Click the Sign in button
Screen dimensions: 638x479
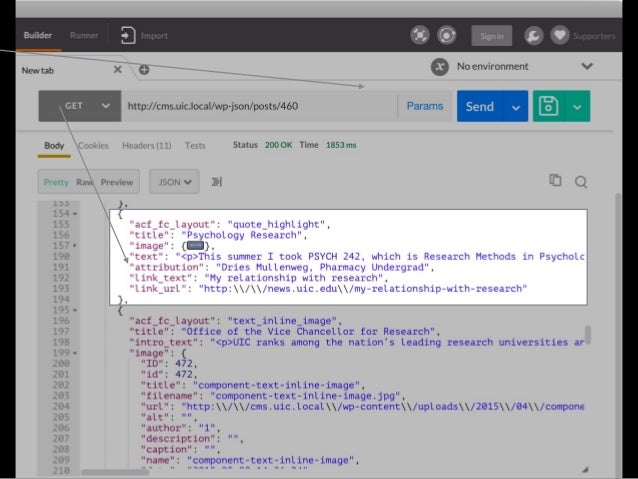(x=492, y=36)
